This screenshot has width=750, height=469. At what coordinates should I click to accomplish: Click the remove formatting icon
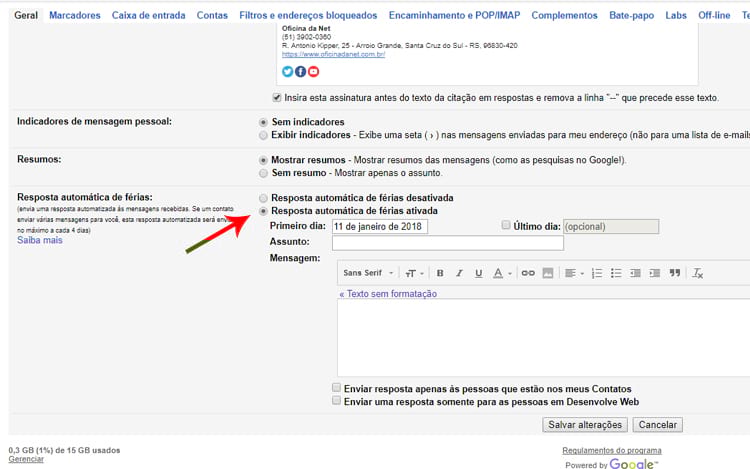[698, 273]
